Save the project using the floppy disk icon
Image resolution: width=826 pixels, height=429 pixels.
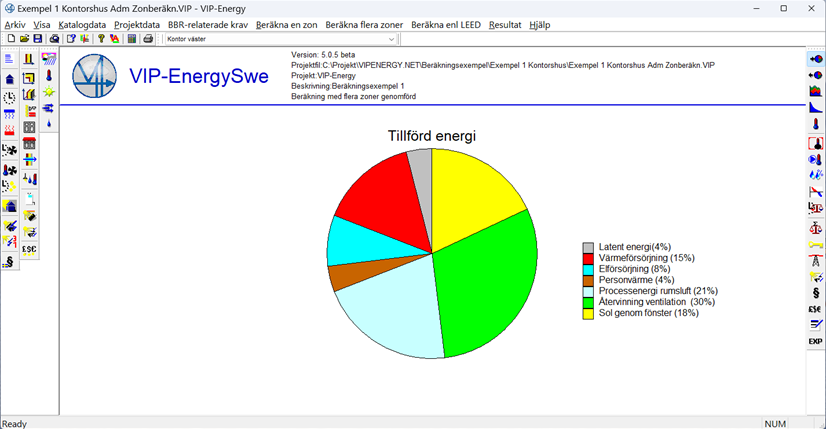38,39
